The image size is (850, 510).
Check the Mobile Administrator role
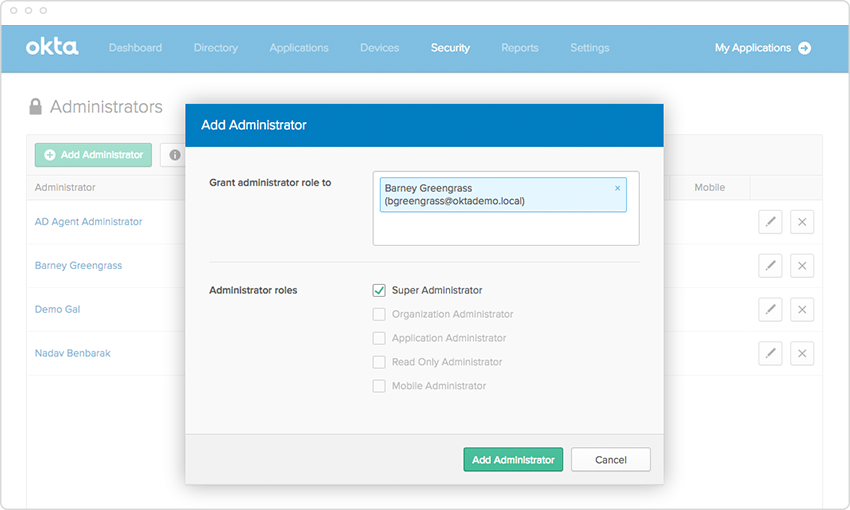coord(379,386)
